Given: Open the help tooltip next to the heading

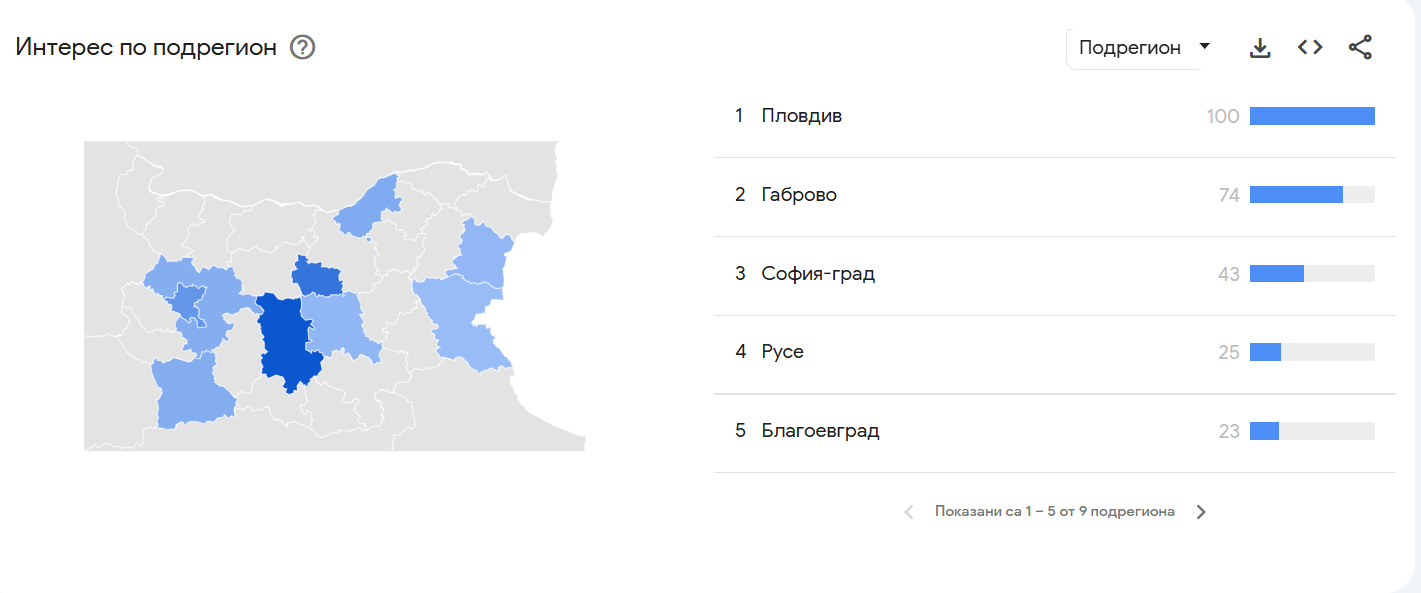Looking at the screenshot, I should tap(302, 46).
